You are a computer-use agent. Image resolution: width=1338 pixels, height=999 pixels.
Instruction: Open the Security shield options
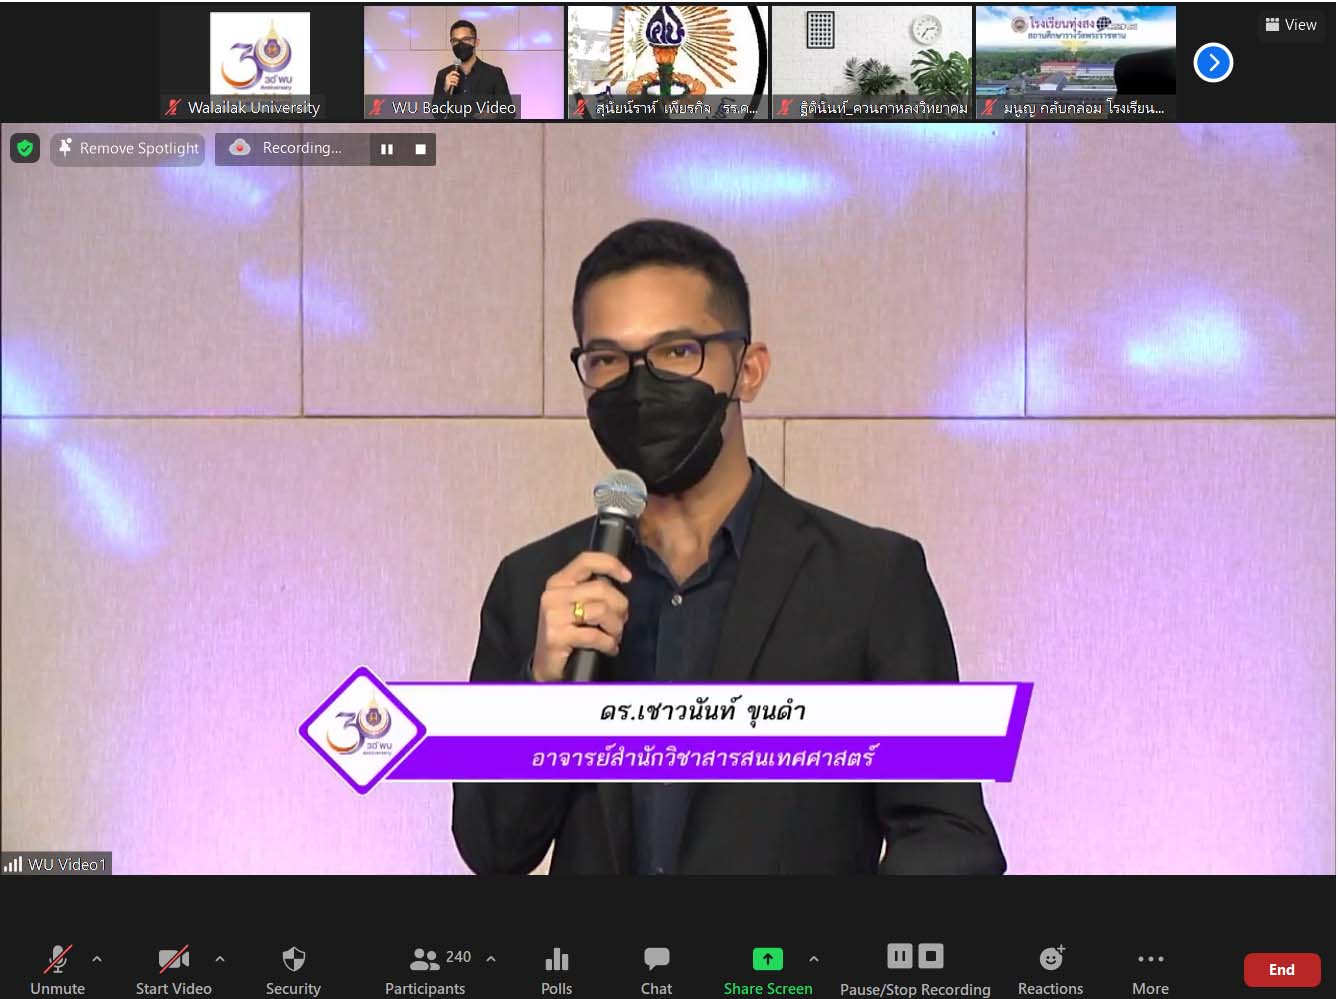point(293,970)
